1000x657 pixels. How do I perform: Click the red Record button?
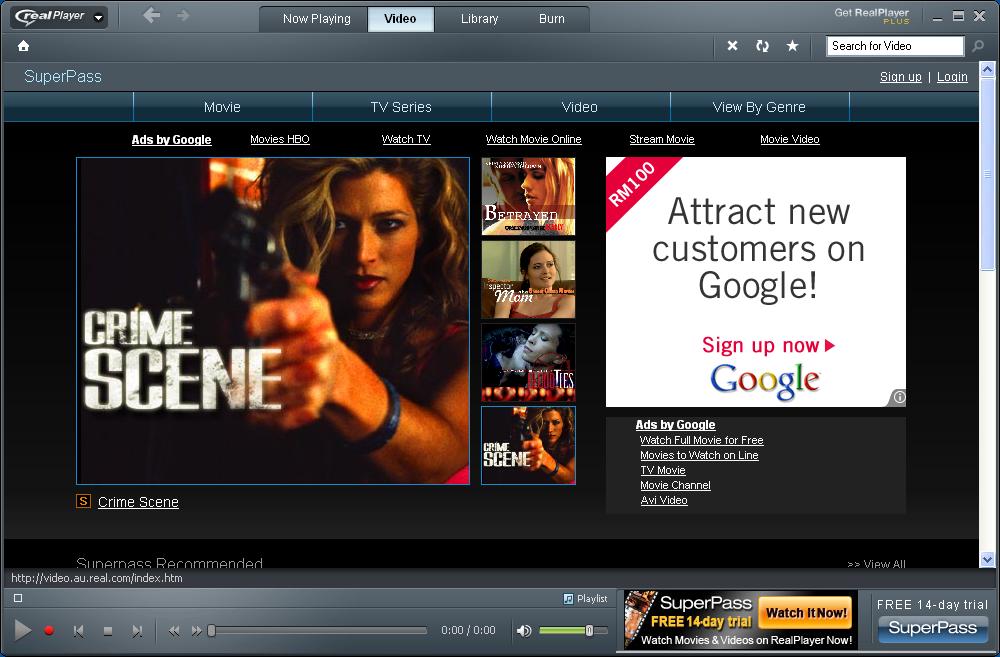tap(49, 631)
